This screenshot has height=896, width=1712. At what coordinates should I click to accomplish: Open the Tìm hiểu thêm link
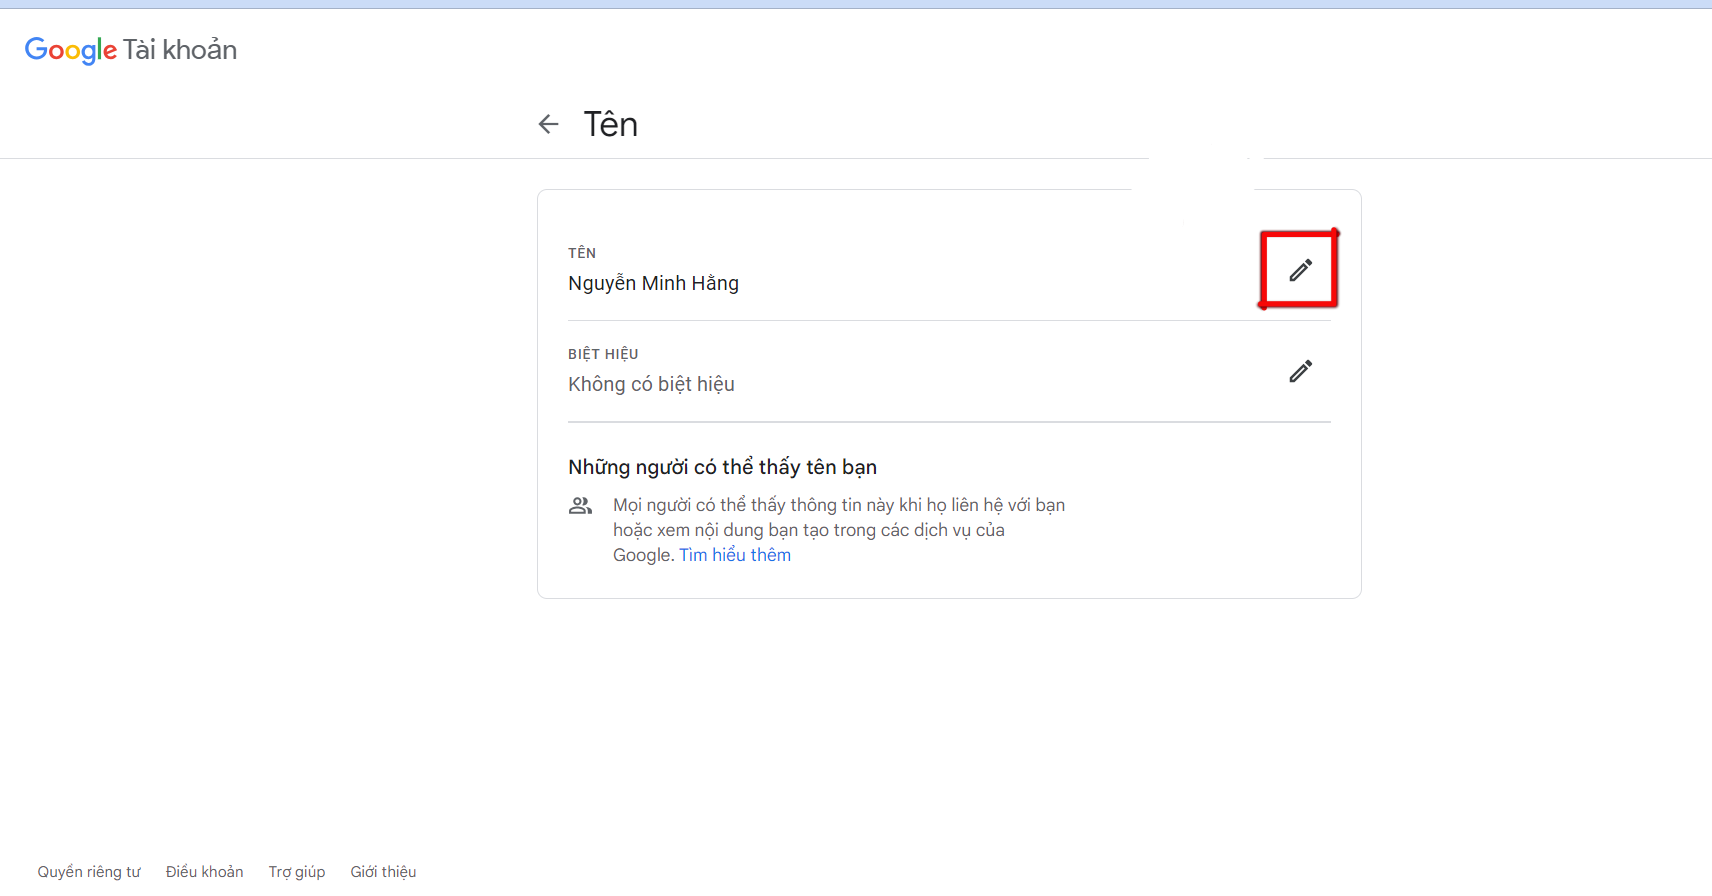coord(735,555)
